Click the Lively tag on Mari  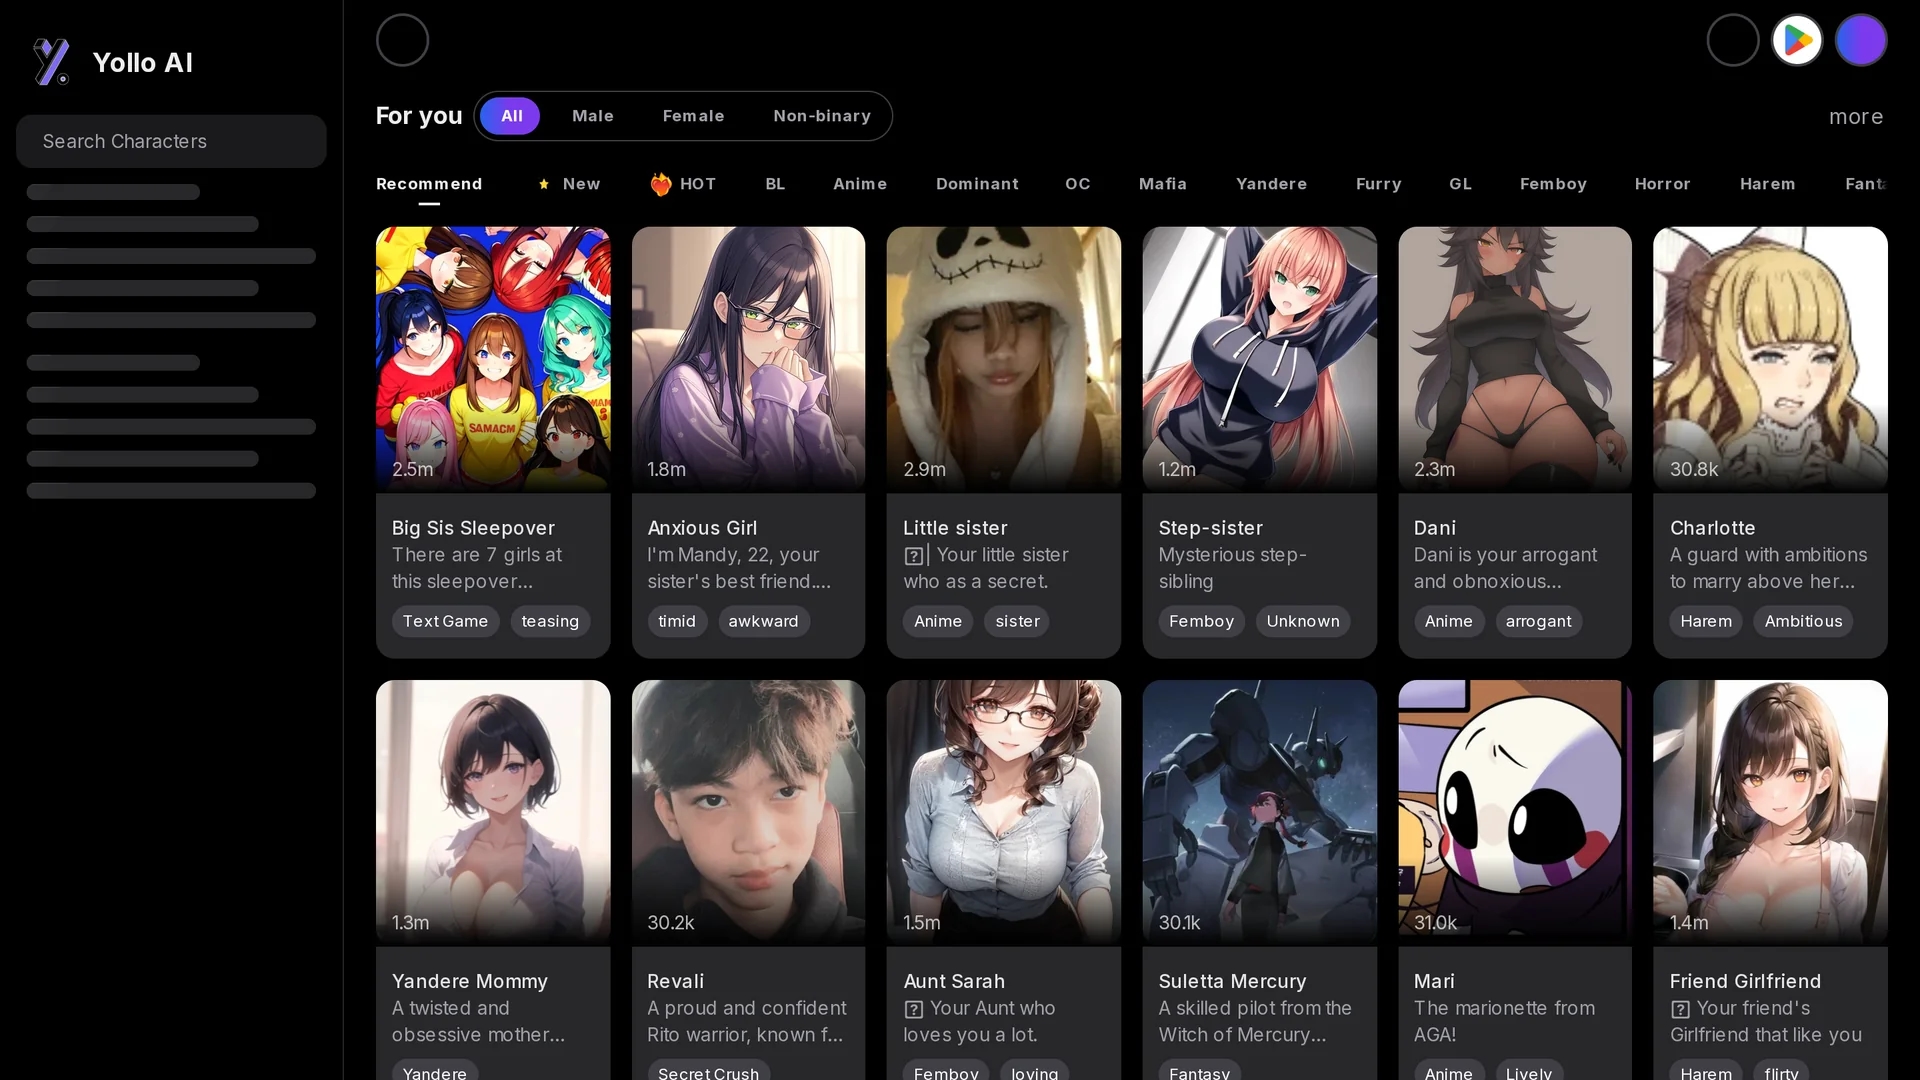click(x=1529, y=1072)
